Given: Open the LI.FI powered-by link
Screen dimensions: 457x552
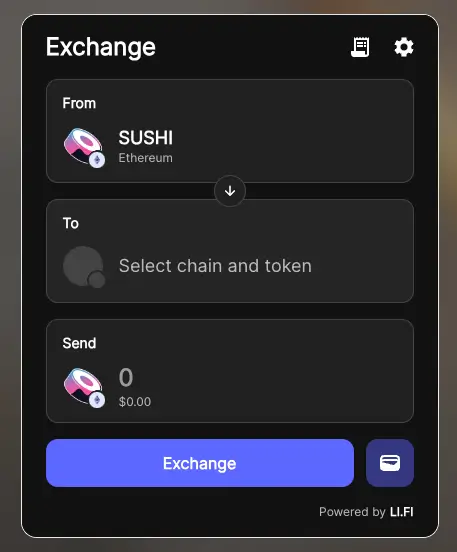Looking at the screenshot, I should [x=401, y=512].
